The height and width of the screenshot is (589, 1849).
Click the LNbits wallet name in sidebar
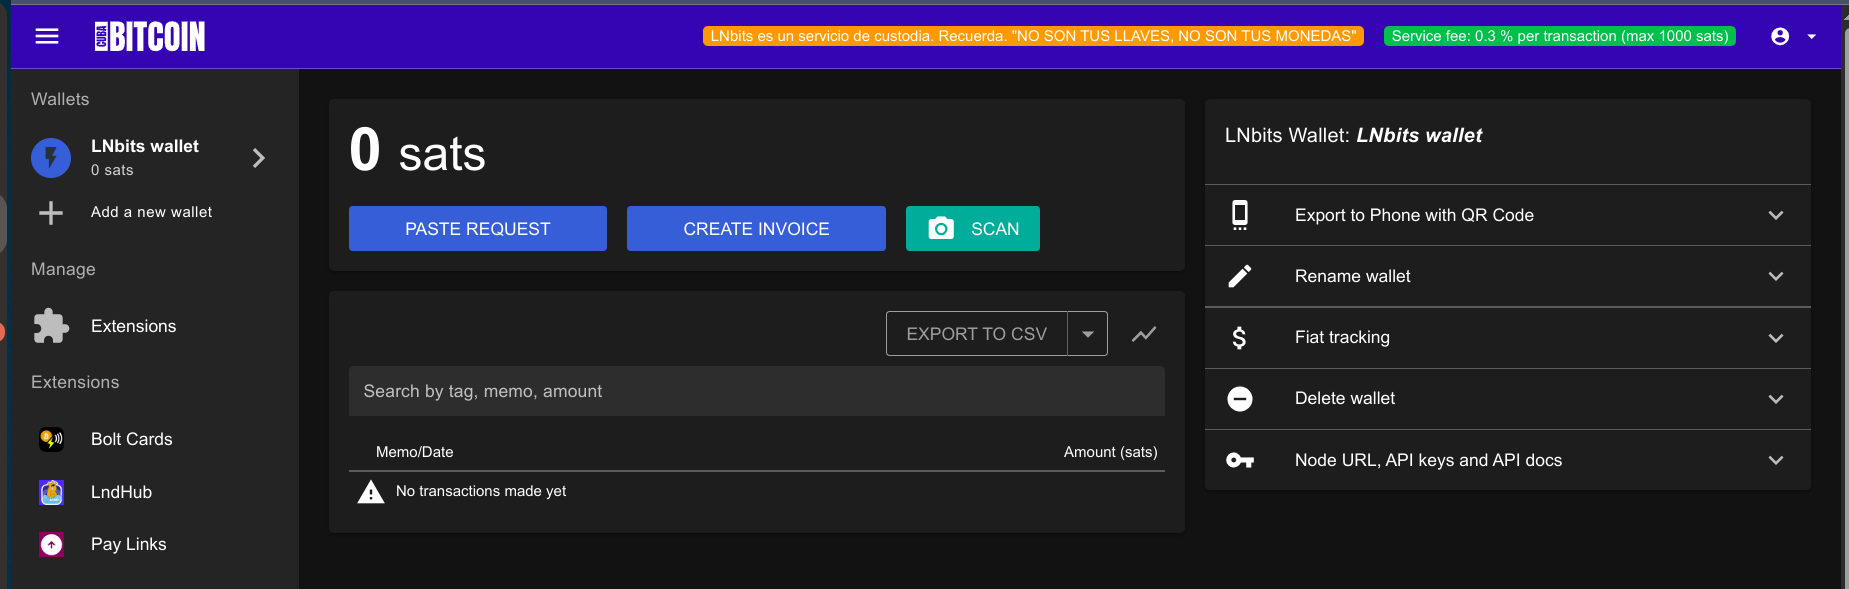(x=145, y=146)
